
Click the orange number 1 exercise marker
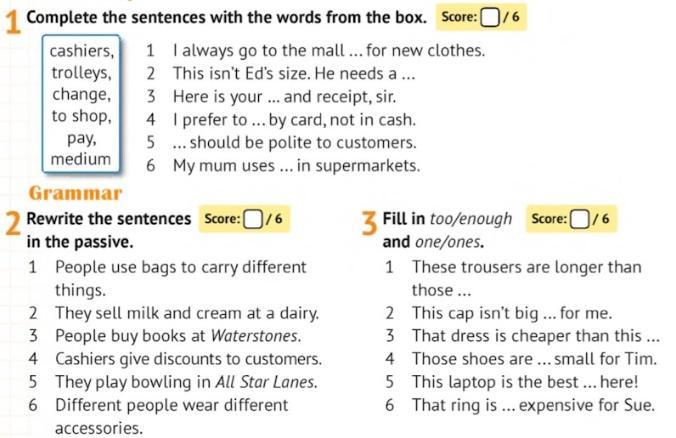pos(13,22)
